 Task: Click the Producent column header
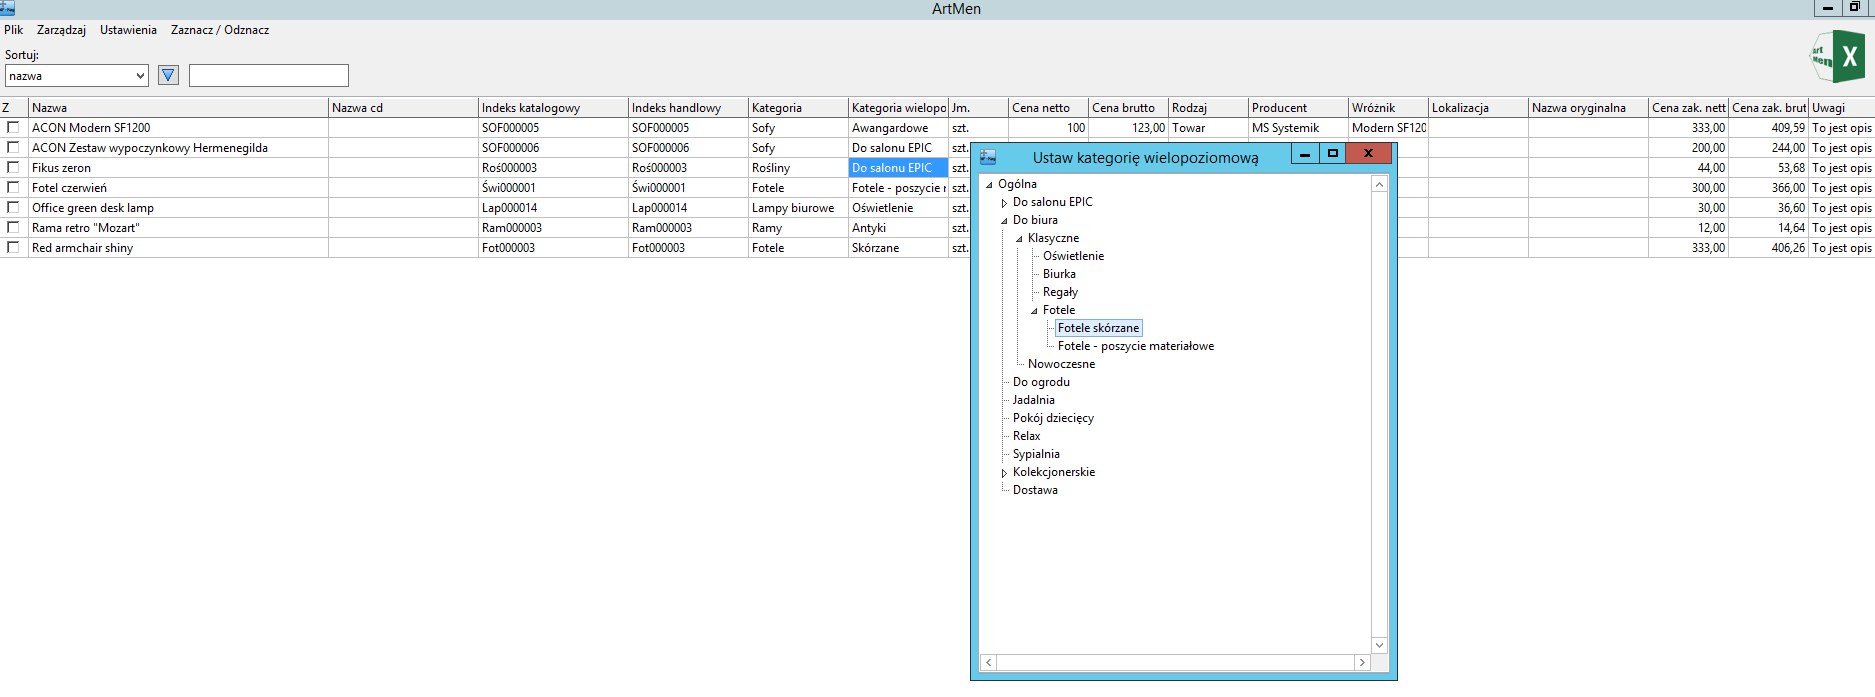click(1298, 107)
